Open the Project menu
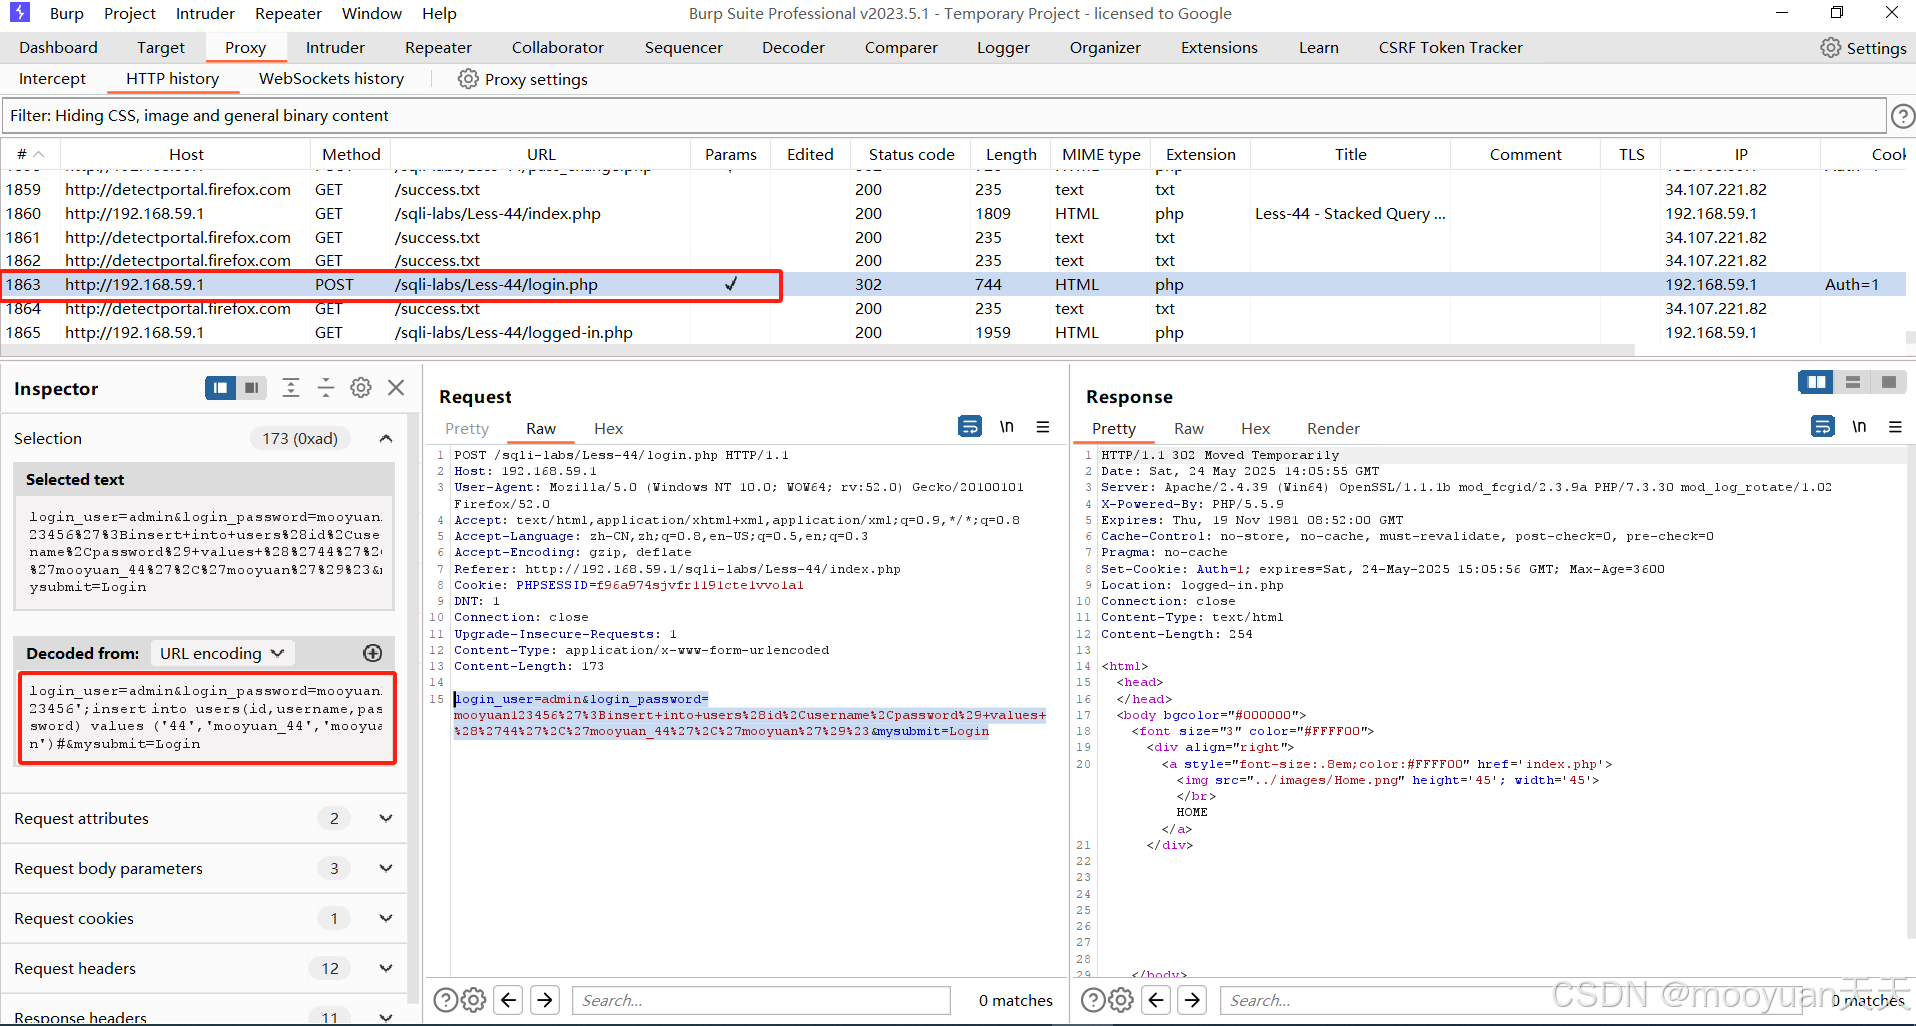Viewport: 1916px width, 1026px height. 130,13
